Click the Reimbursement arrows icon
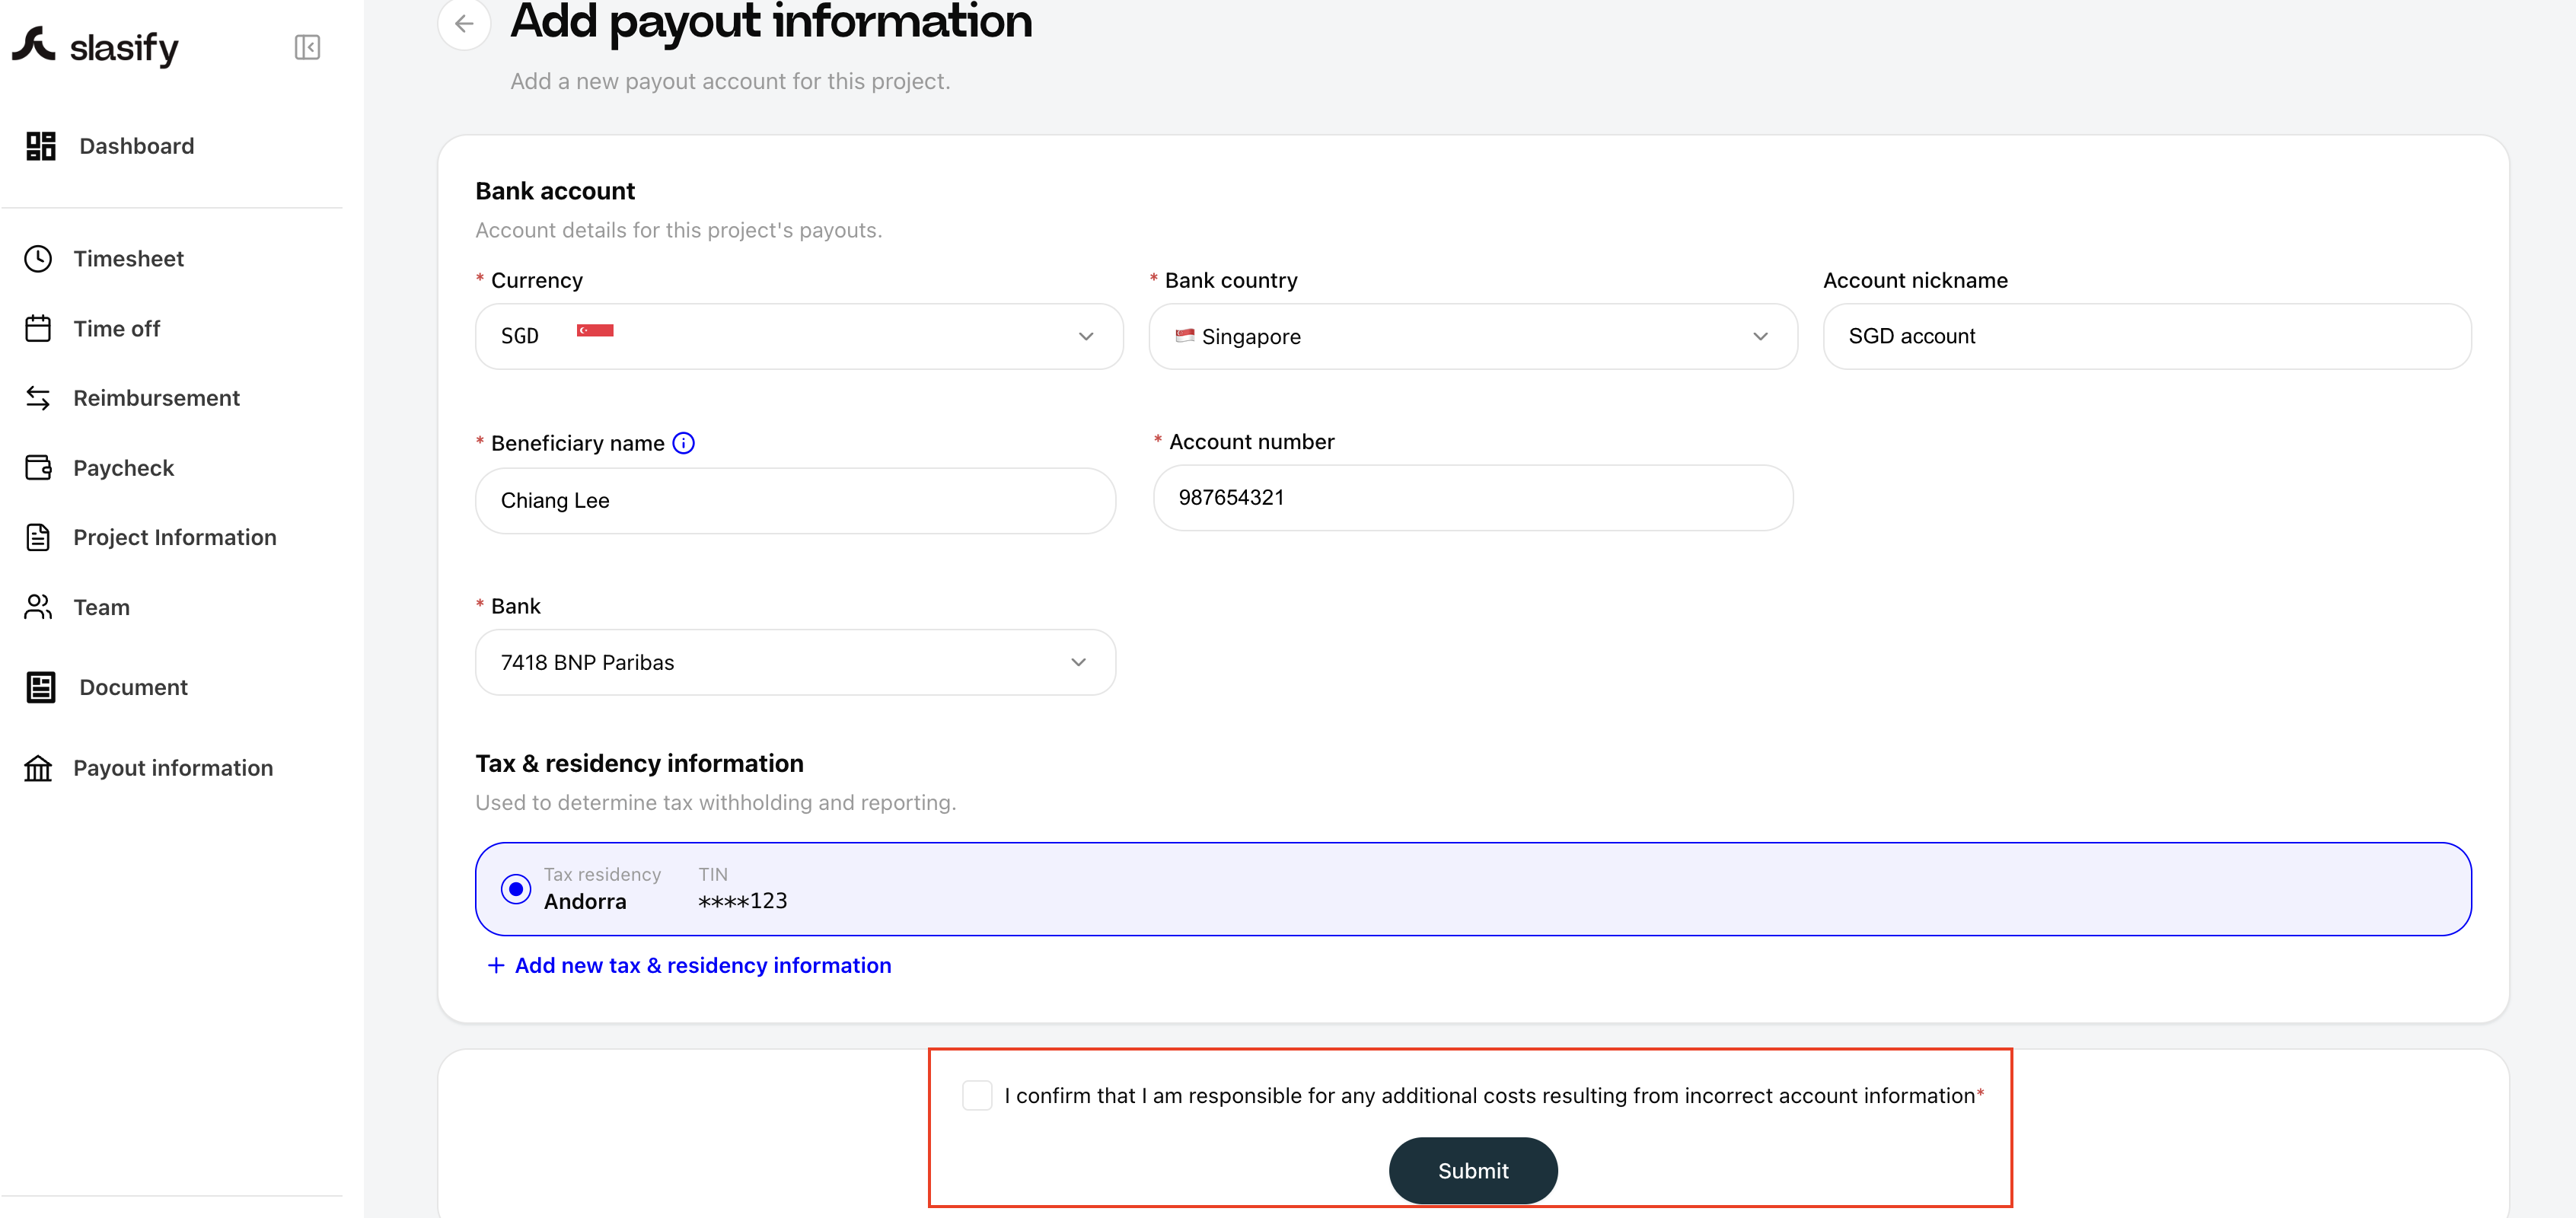Screen dimensions: 2576x1218 [x=38, y=398]
